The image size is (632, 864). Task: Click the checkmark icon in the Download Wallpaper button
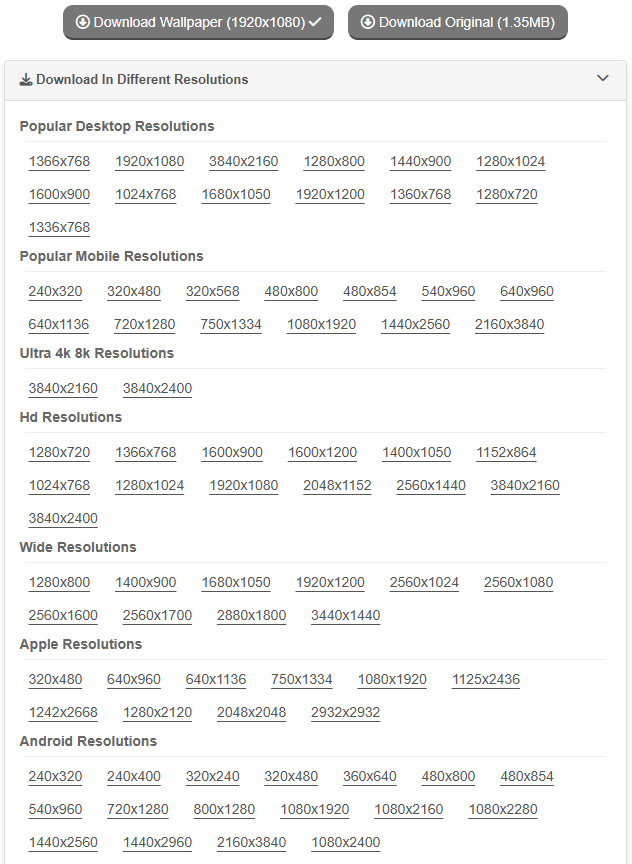pos(316,22)
